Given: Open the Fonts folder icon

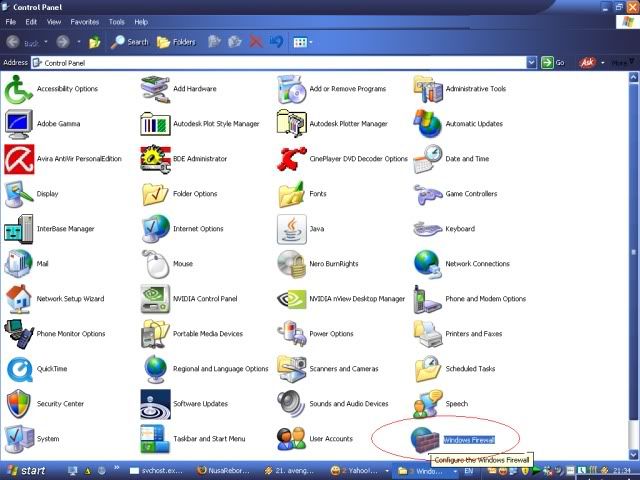Looking at the screenshot, I should 291,194.
